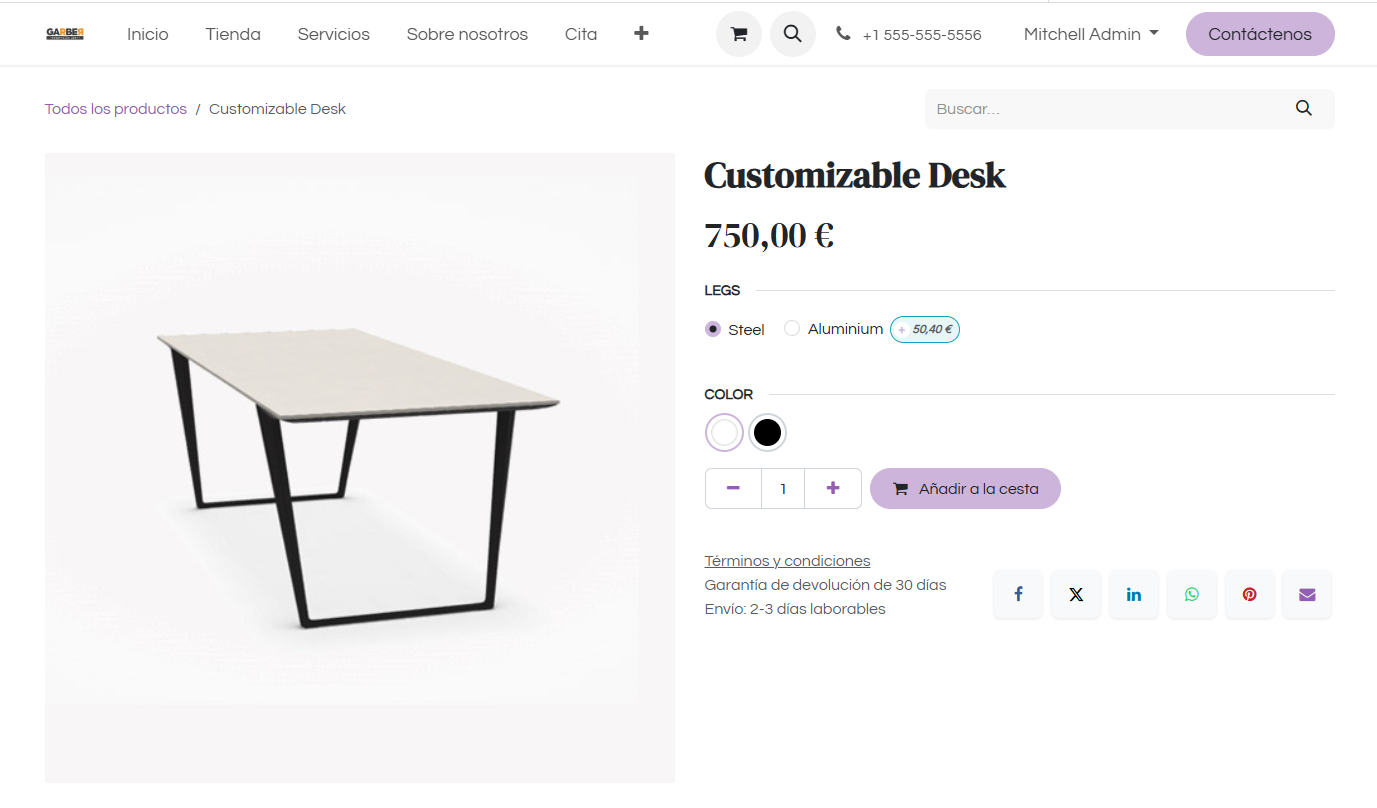The image size is (1377, 808).
Task: Click the header search magnifier icon
Action: pyautogui.click(x=792, y=33)
